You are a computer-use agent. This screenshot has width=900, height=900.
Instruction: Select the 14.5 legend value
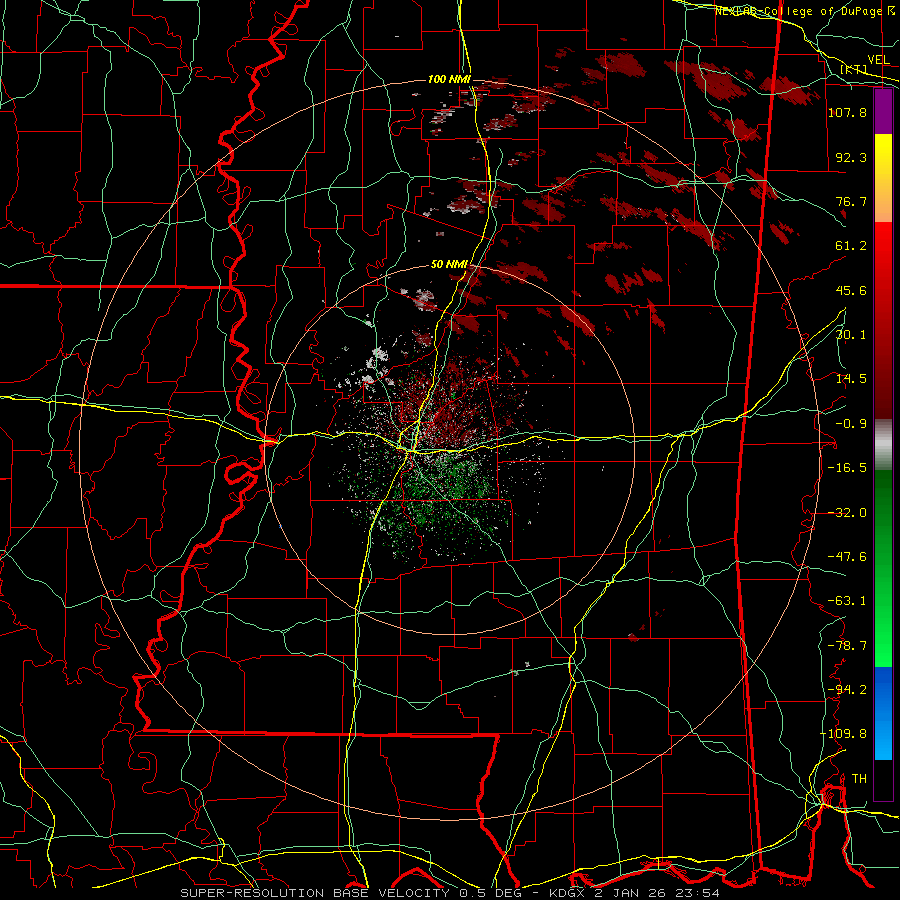851,378
